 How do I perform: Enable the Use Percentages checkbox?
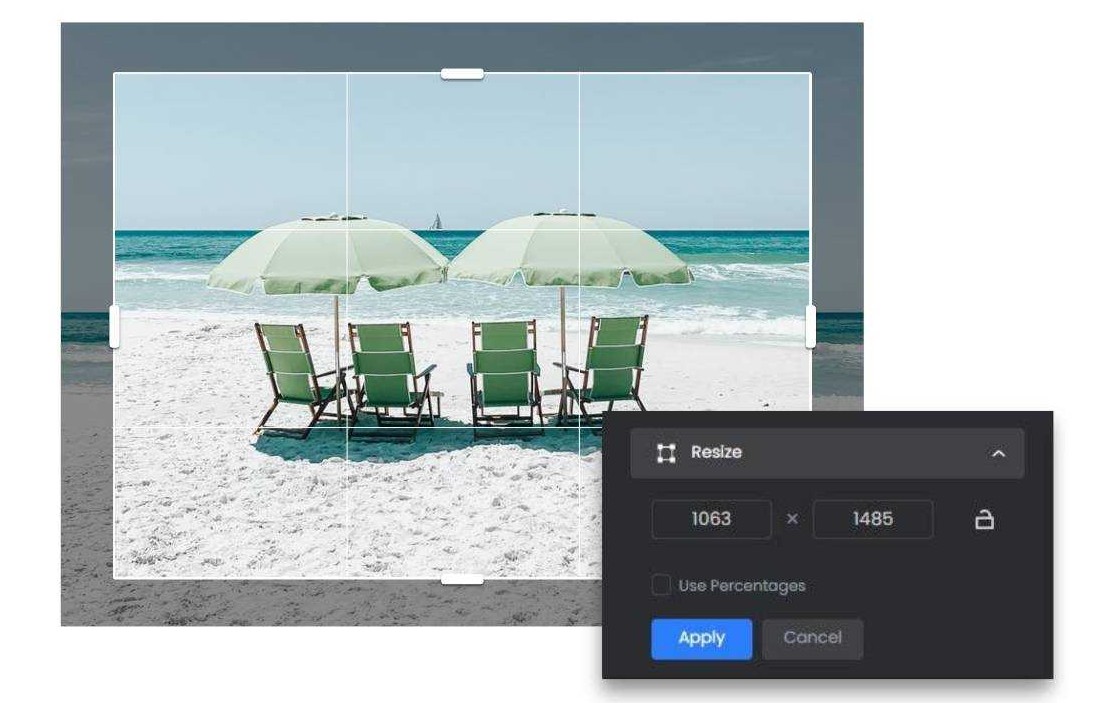coord(661,585)
